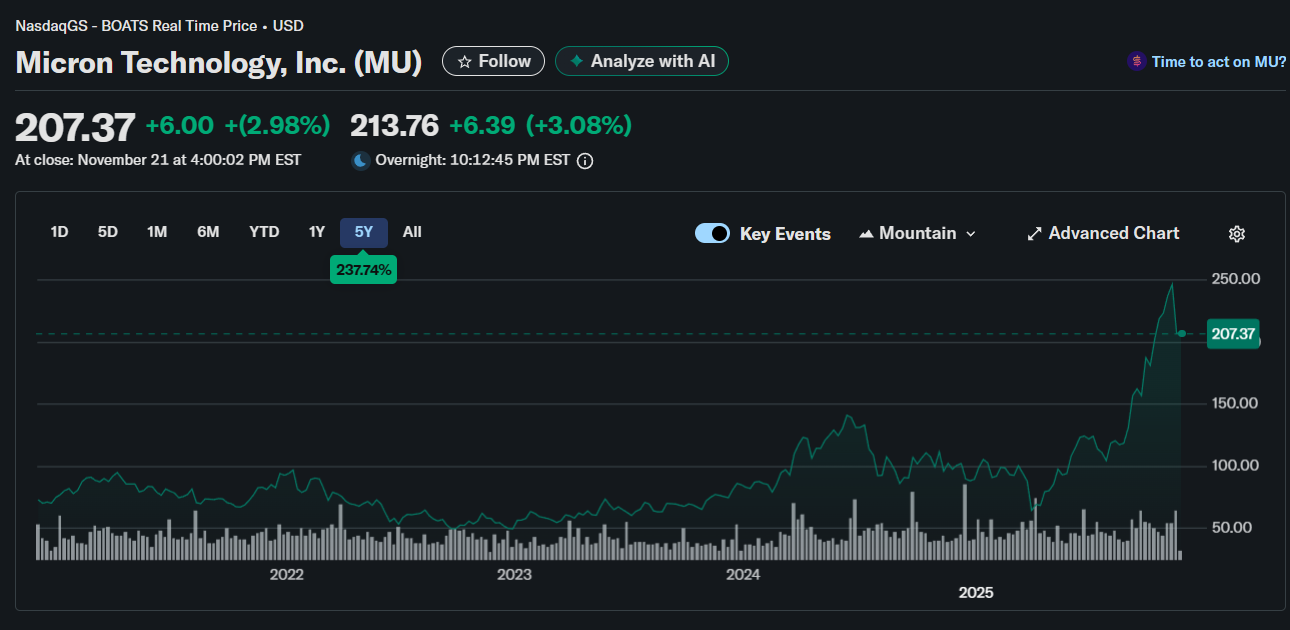The height and width of the screenshot is (630, 1290).
Task: Click the 150.00 y-axis label
Action: (1234, 403)
